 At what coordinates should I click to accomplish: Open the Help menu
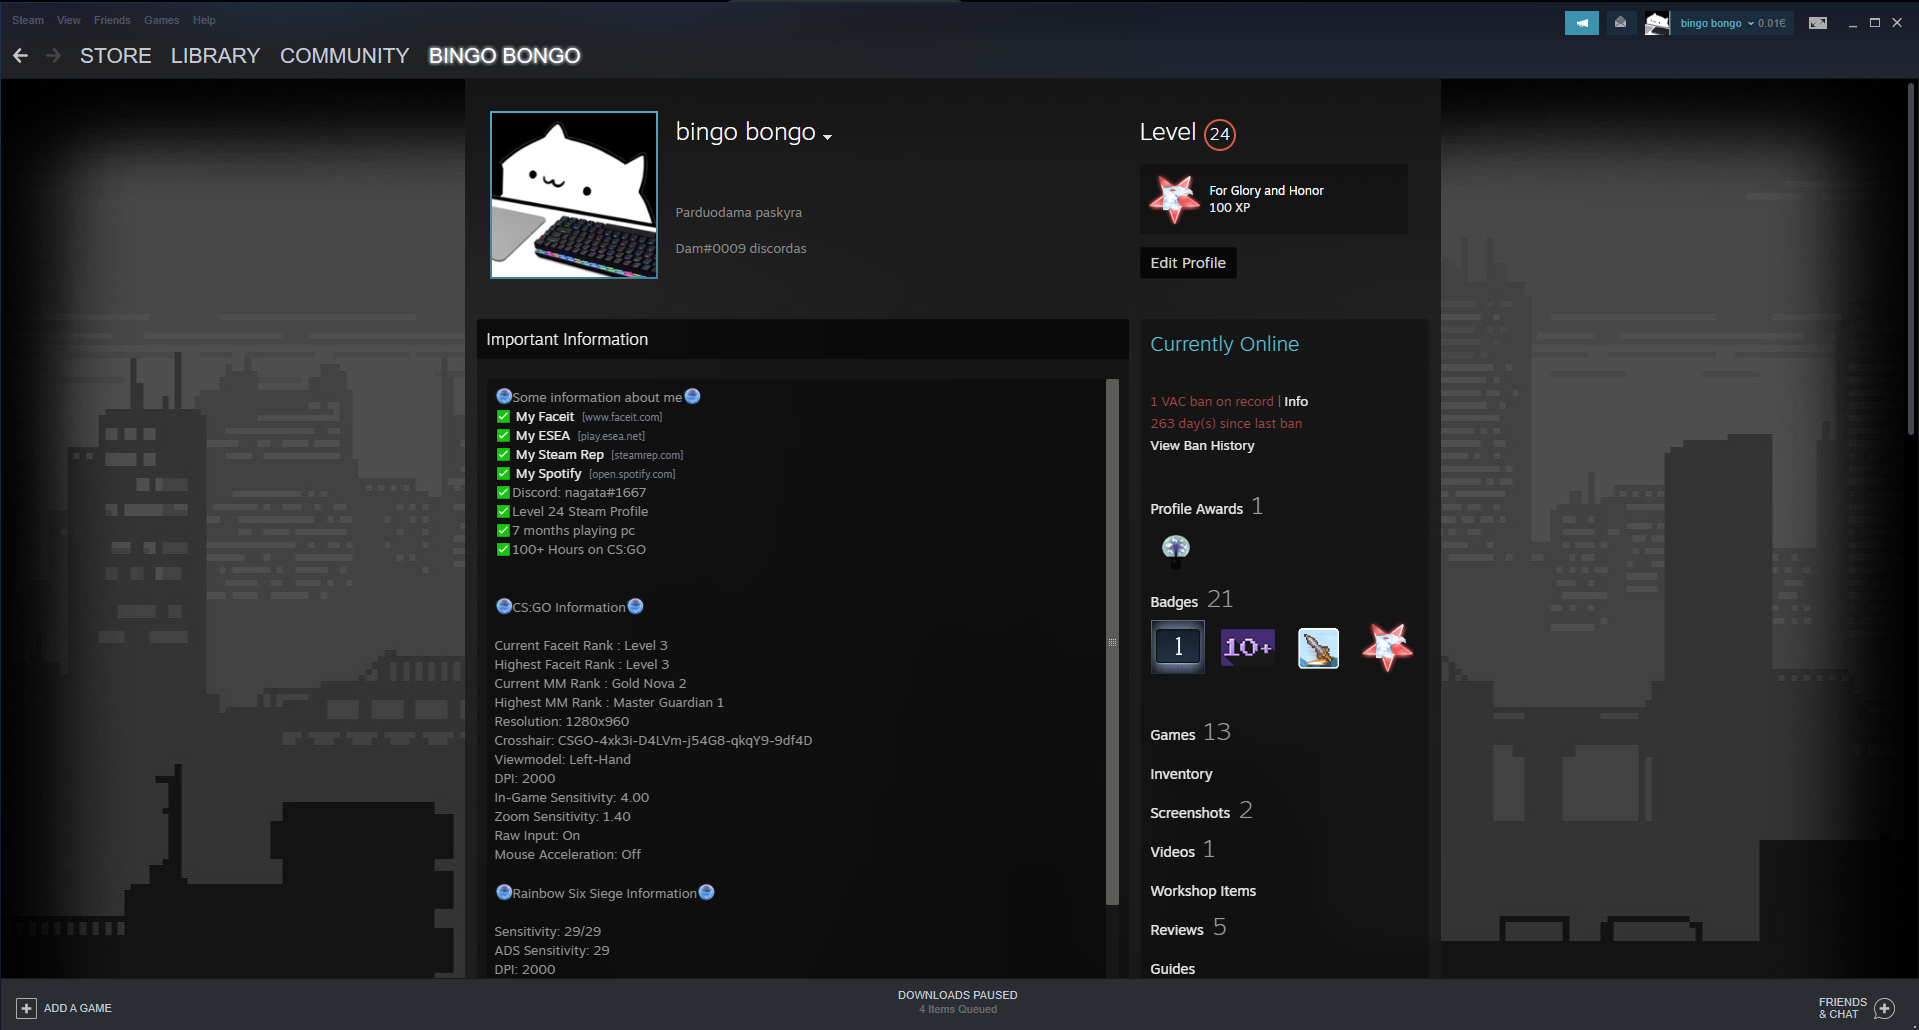coord(204,20)
